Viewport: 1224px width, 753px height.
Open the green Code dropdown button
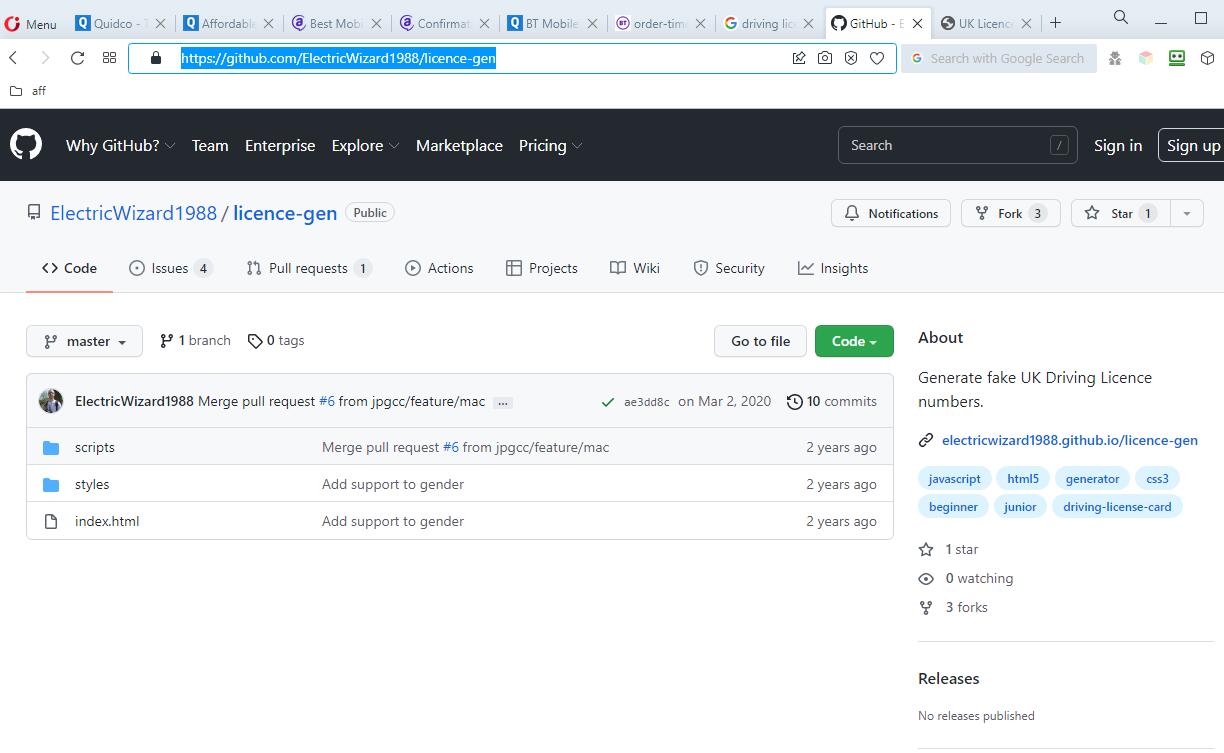pos(854,341)
